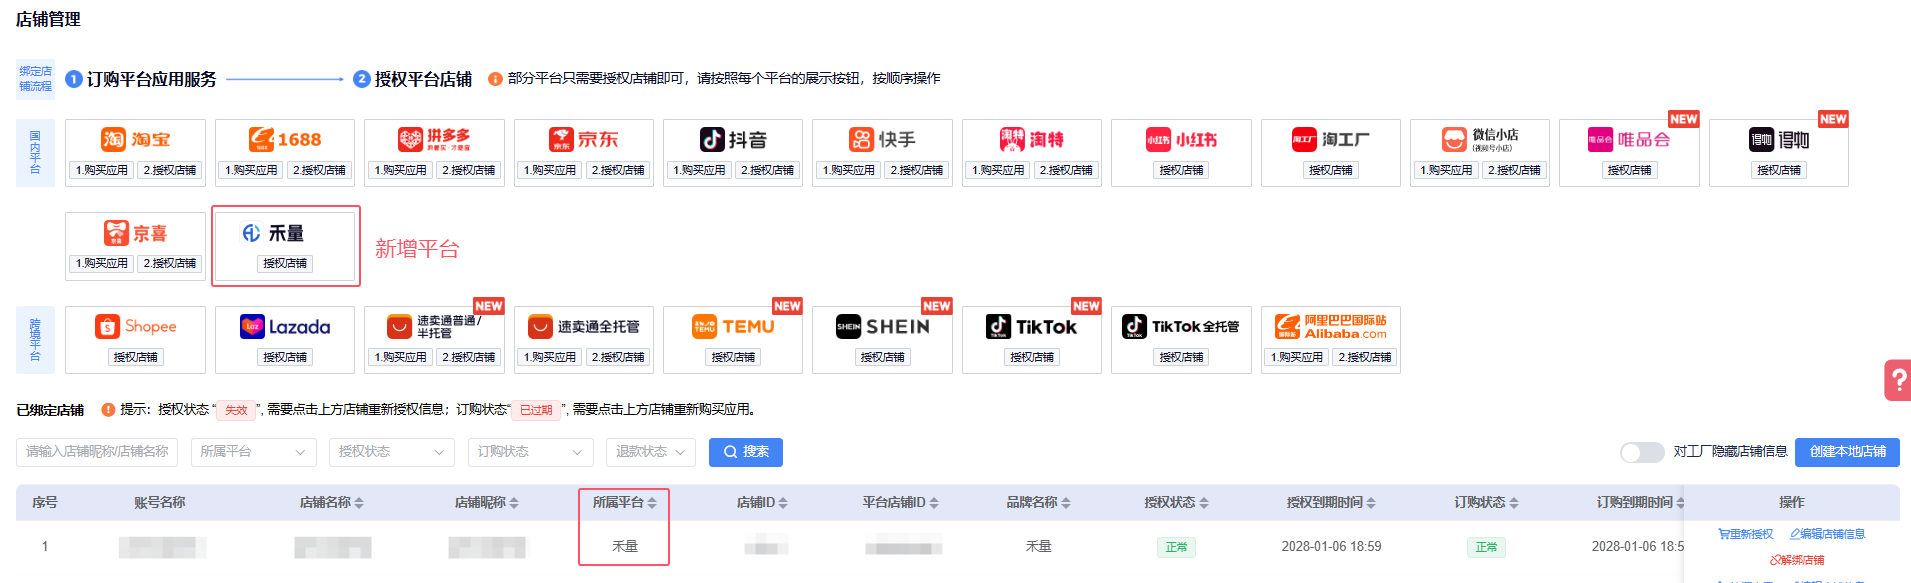Screen dimensions: 1911x583
Task: Open the 授权状态 filter dropdown
Action: pos(392,452)
